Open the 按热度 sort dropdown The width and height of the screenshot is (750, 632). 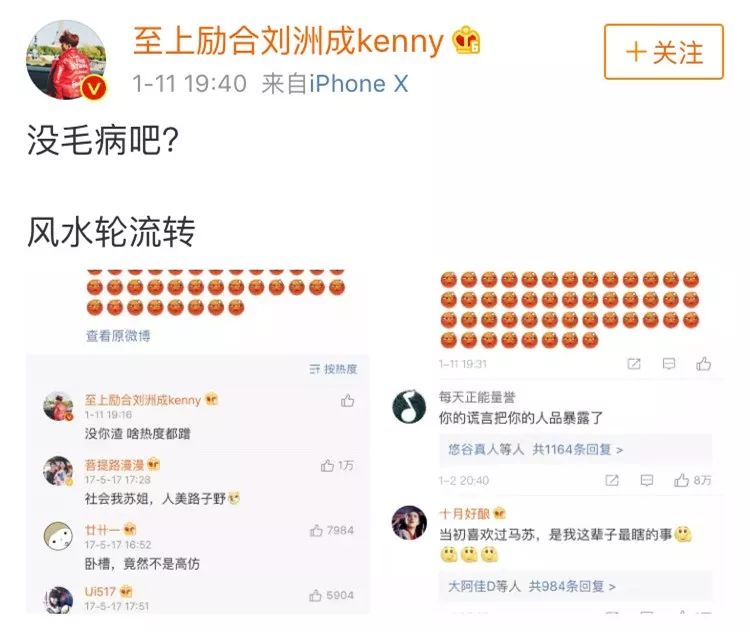pos(333,369)
